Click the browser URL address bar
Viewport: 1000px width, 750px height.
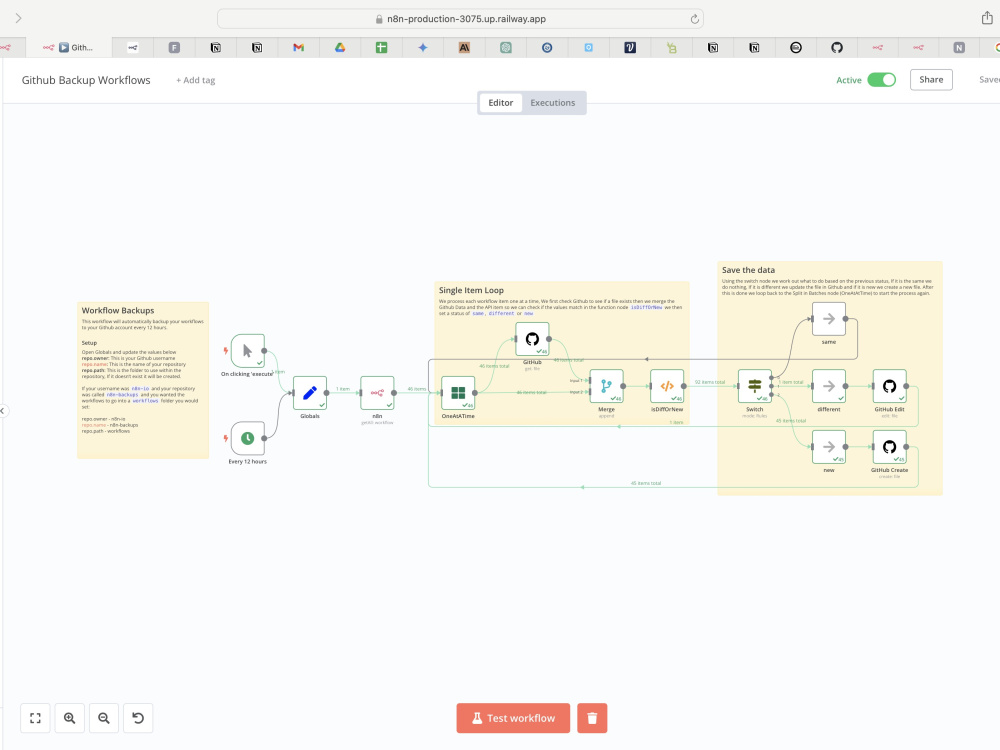pyautogui.click(x=460, y=18)
